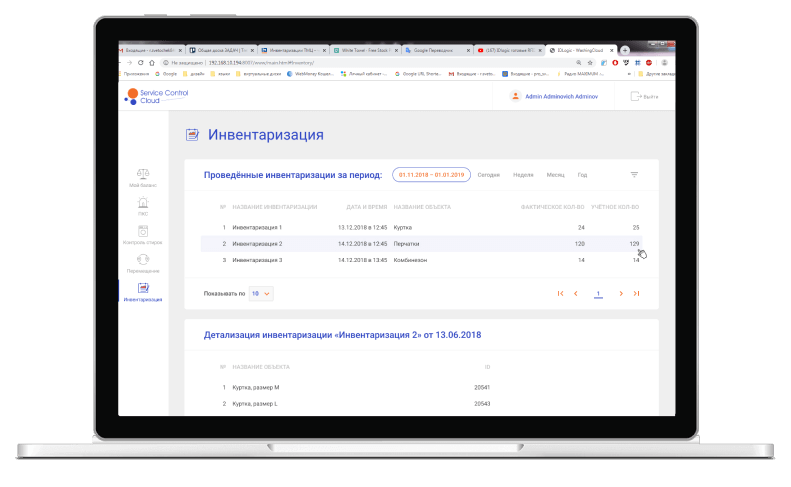
Task: Open the Перемещение sidebar section
Action: [x=143, y=261]
